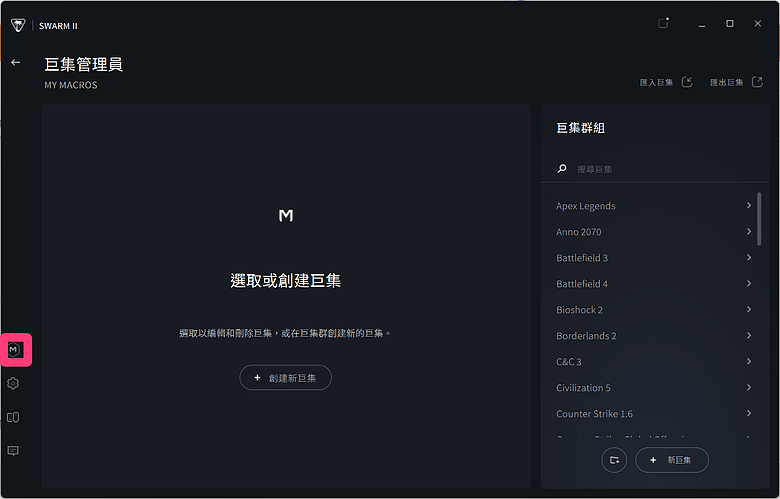Select Civilization 5 in the list
This screenshot has height=499, width=780.
pyautogui.click(x=583, y=388)
